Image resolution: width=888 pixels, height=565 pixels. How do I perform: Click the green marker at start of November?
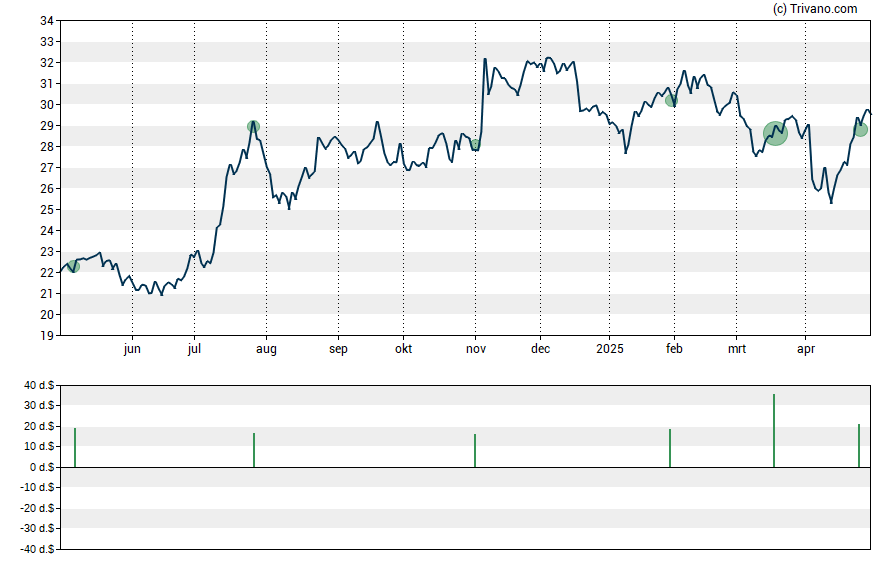coord(475,144)
